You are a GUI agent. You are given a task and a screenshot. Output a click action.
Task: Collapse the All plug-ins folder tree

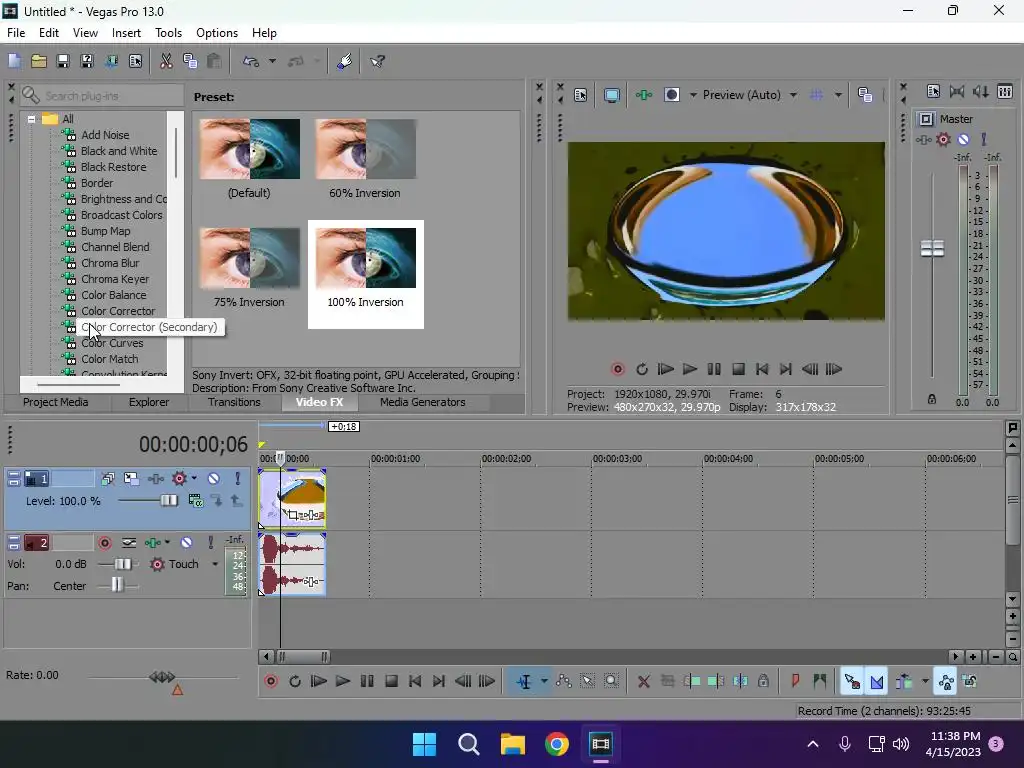pos(31,119)
